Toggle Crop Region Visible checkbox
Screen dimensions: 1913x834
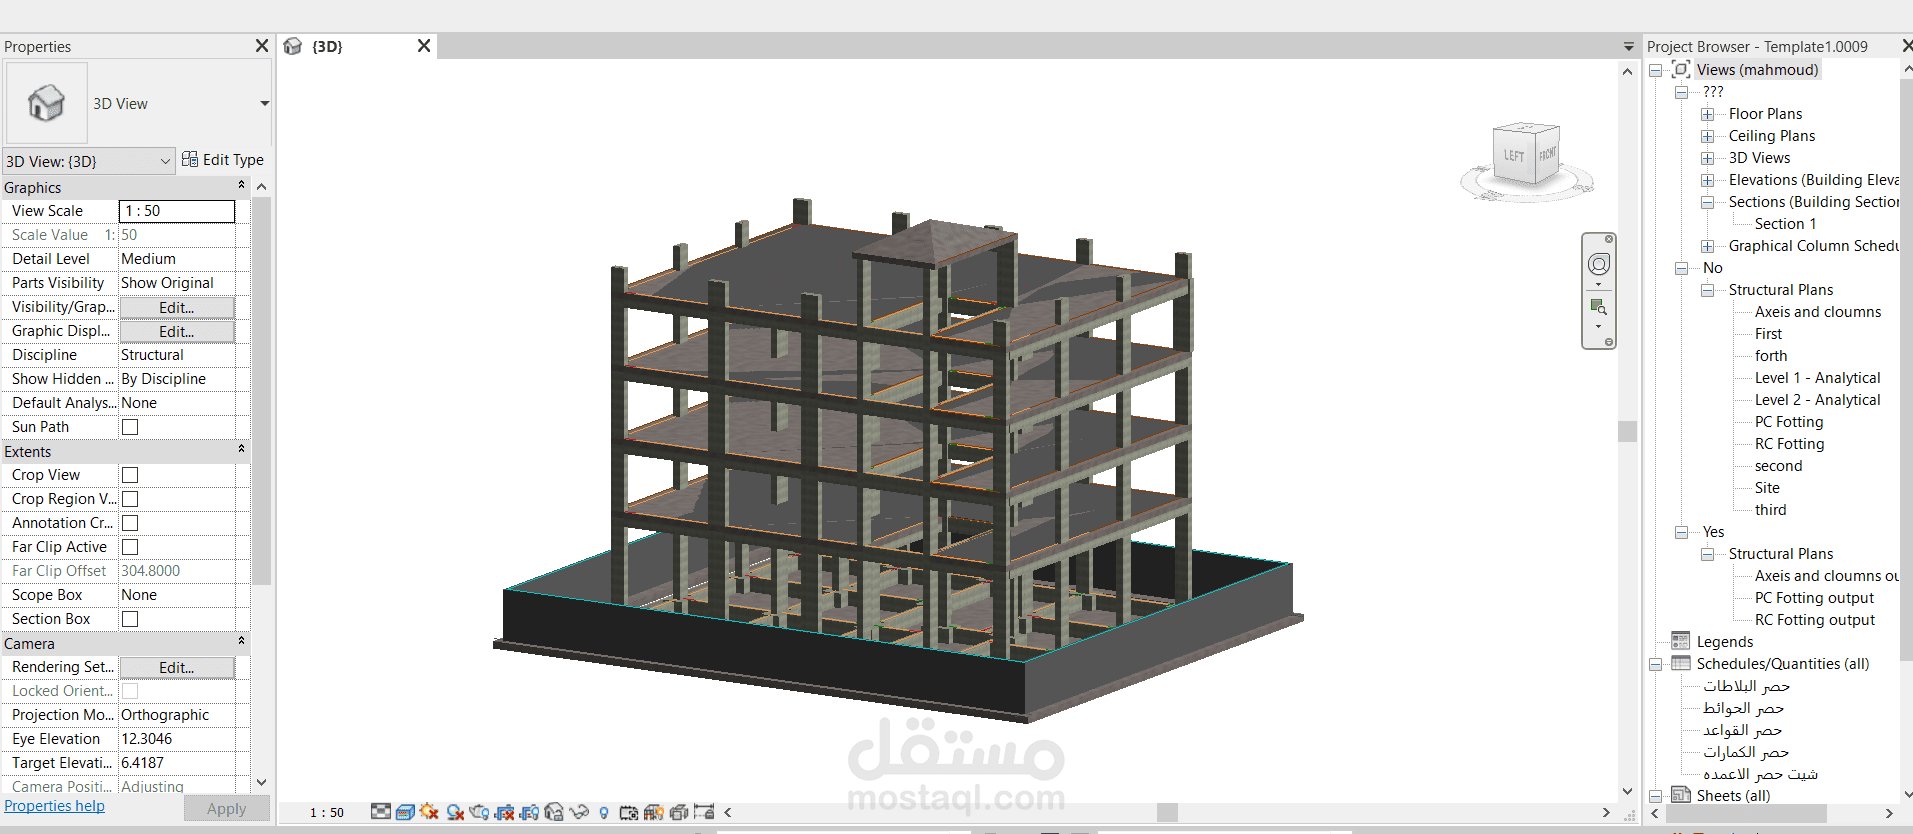(130, 499)
